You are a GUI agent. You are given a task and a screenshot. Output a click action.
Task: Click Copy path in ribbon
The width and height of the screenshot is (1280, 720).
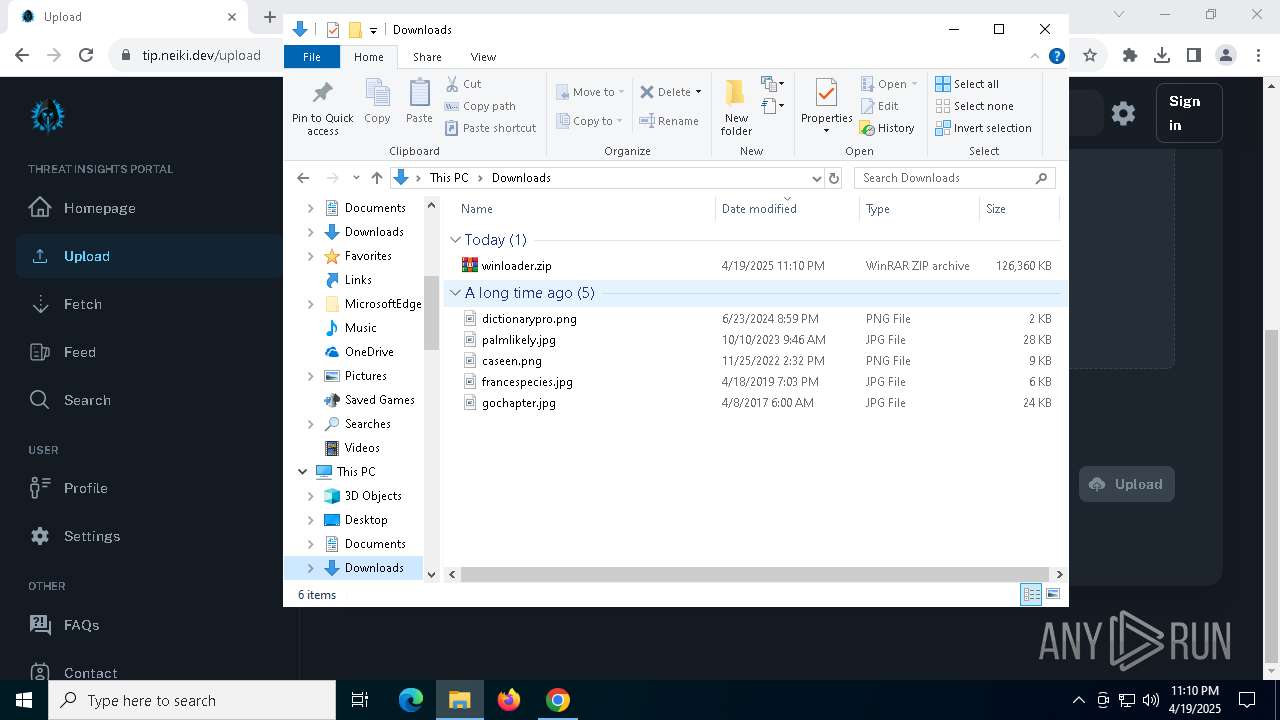click(480, 106)
